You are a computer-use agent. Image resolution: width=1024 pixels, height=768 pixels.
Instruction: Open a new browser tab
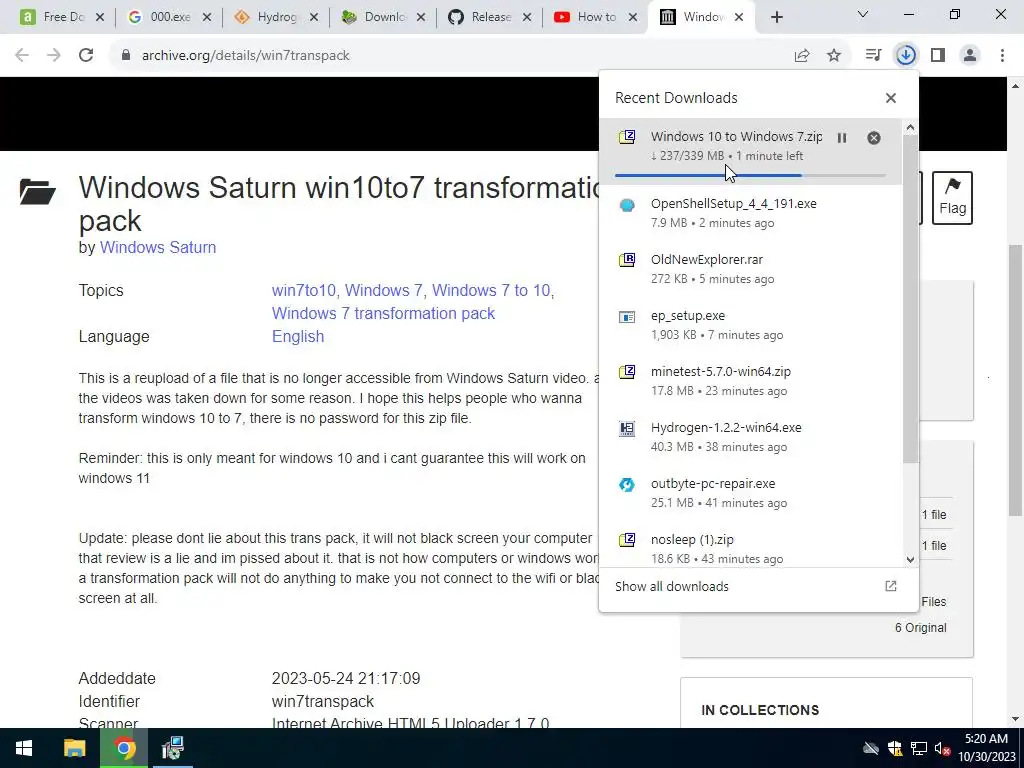[776, 18]
